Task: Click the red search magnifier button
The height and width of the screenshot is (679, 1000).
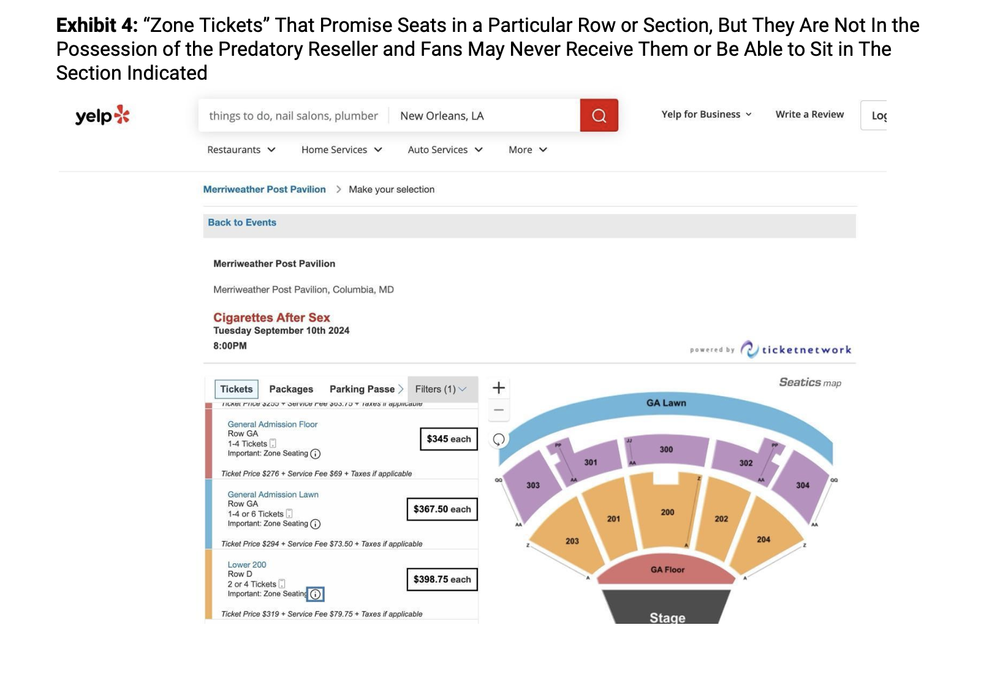Action: pos(599,116)
